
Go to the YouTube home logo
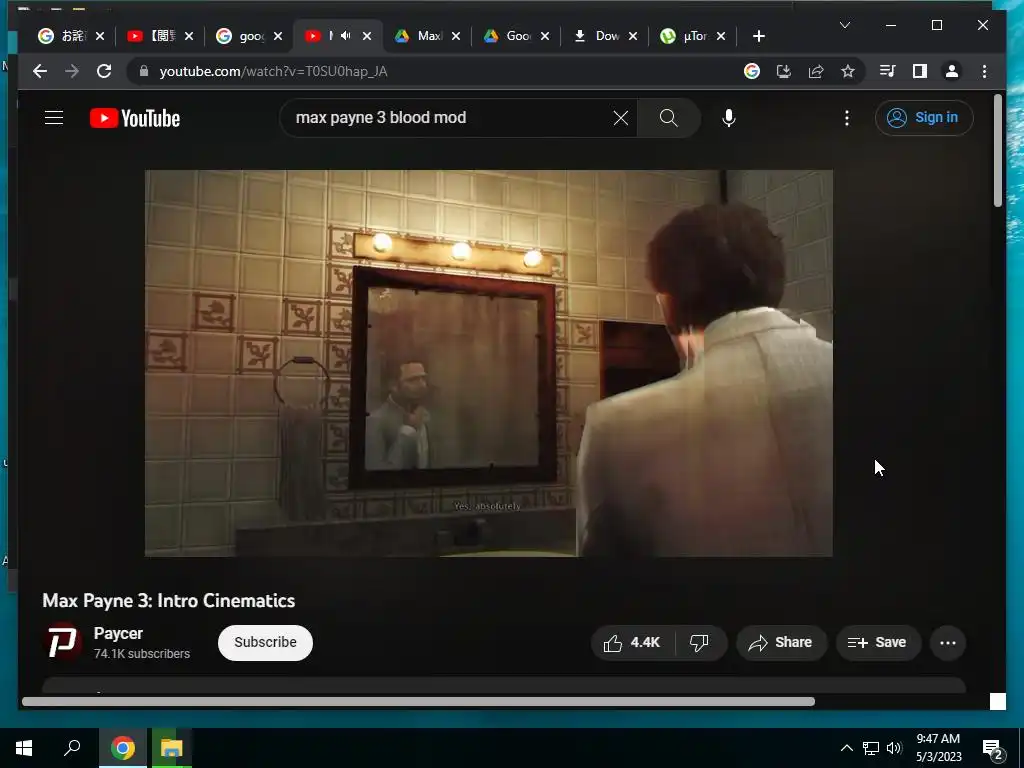(135, 118)
